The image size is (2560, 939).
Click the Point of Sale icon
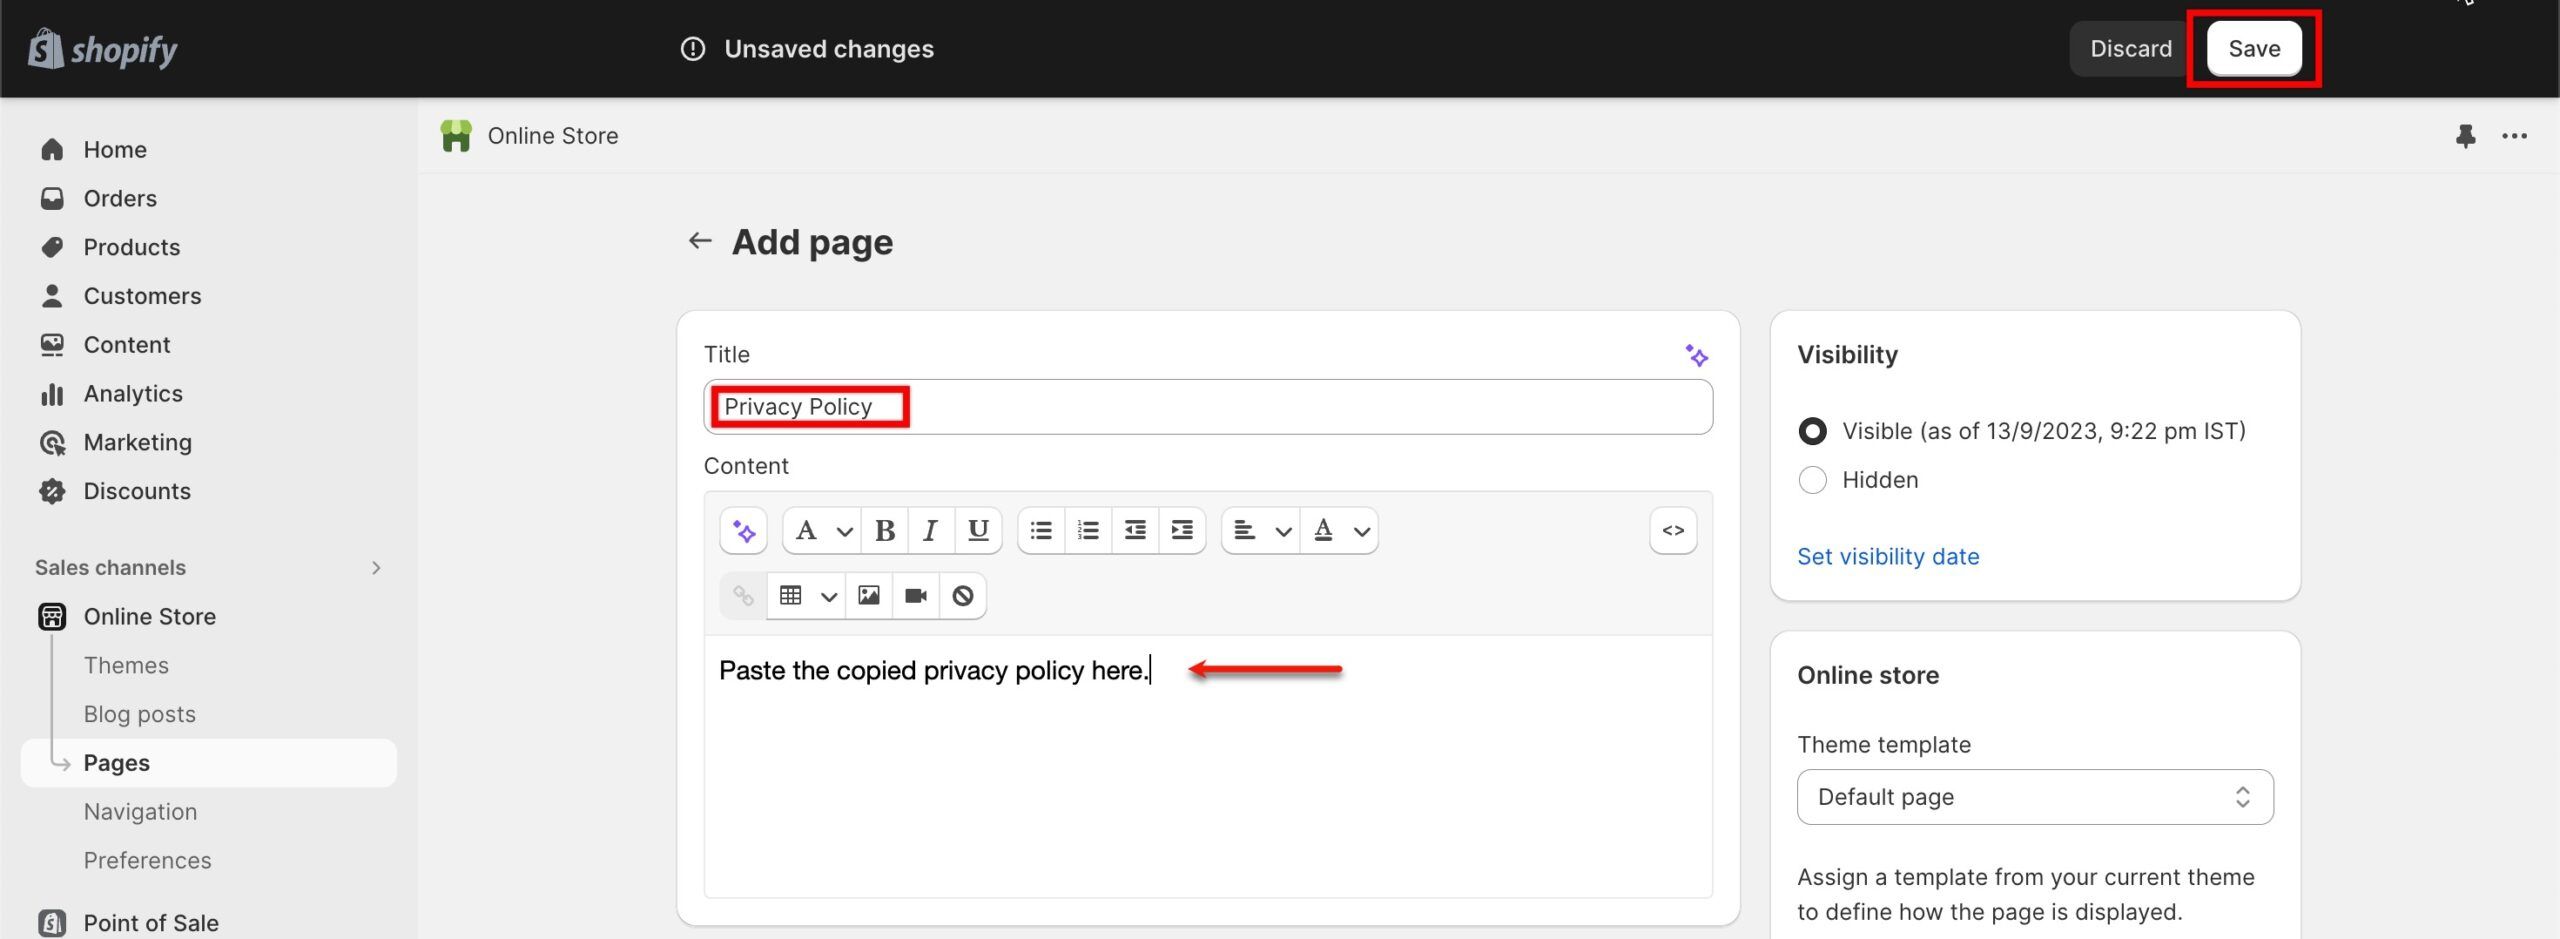52,922
